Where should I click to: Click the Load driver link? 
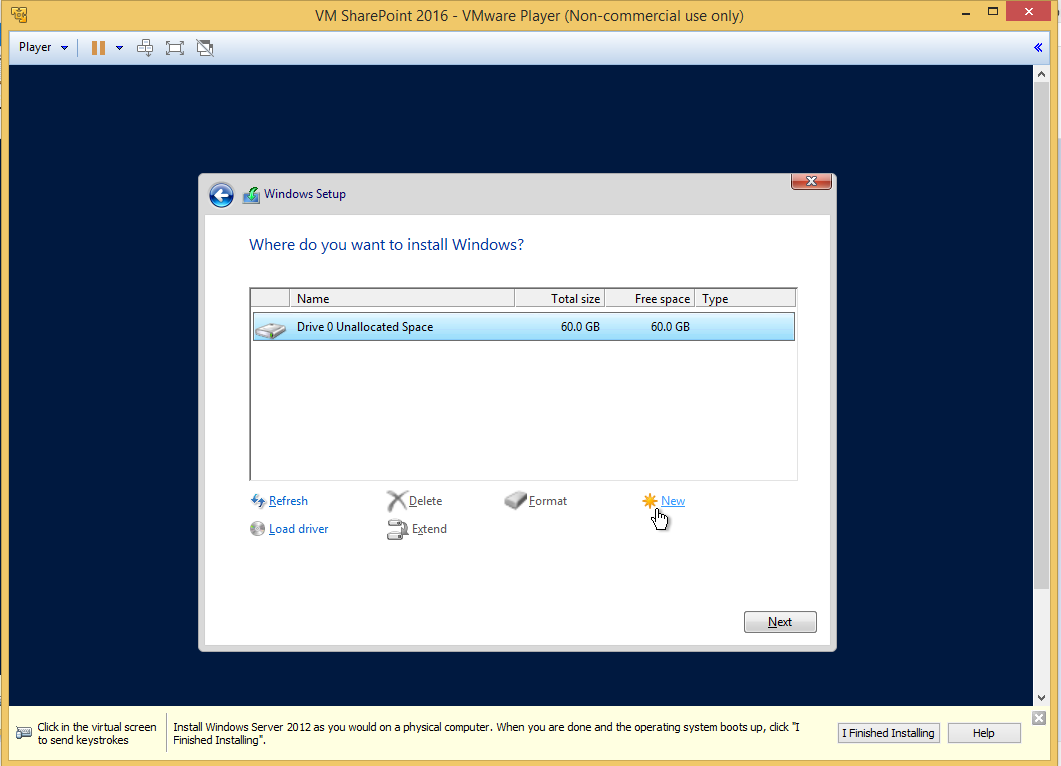point(298,529)
